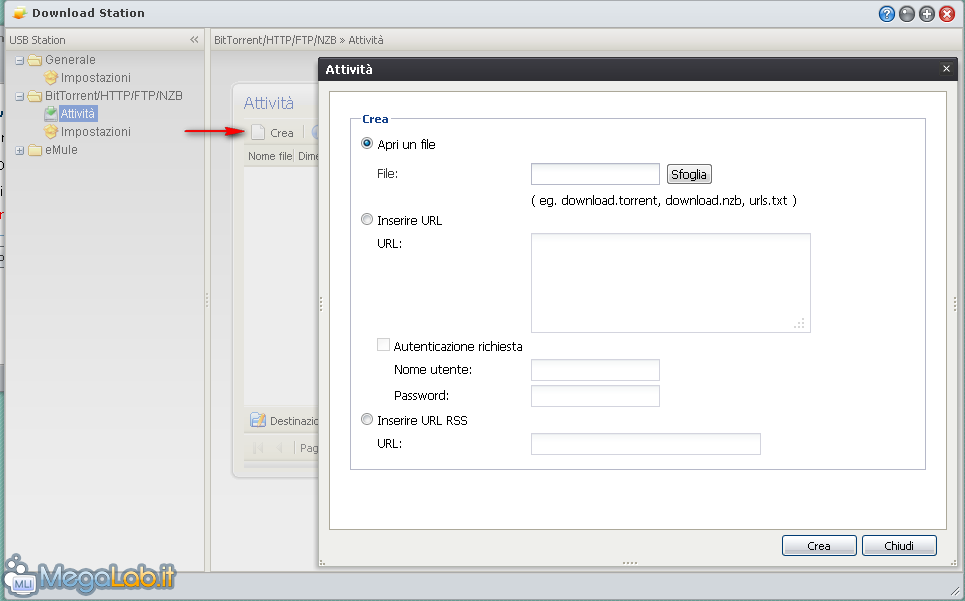Choose the "Inserire URL RSS" radio button
The image size is (965, 601).
tap(367, 420)
